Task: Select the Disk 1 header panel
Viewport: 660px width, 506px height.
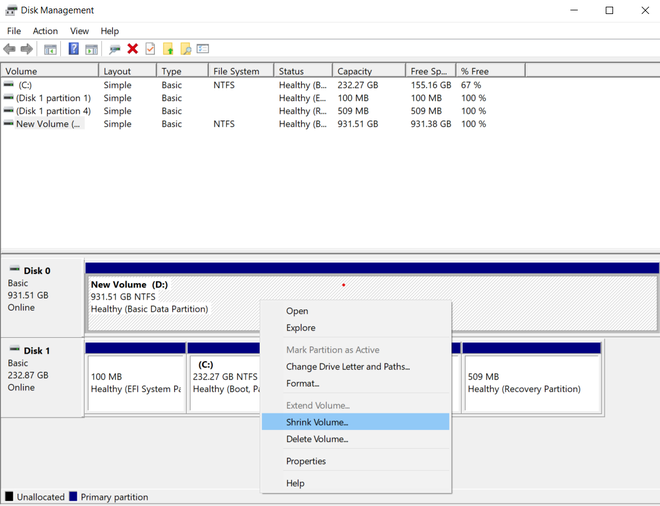Action: [42, 378]
